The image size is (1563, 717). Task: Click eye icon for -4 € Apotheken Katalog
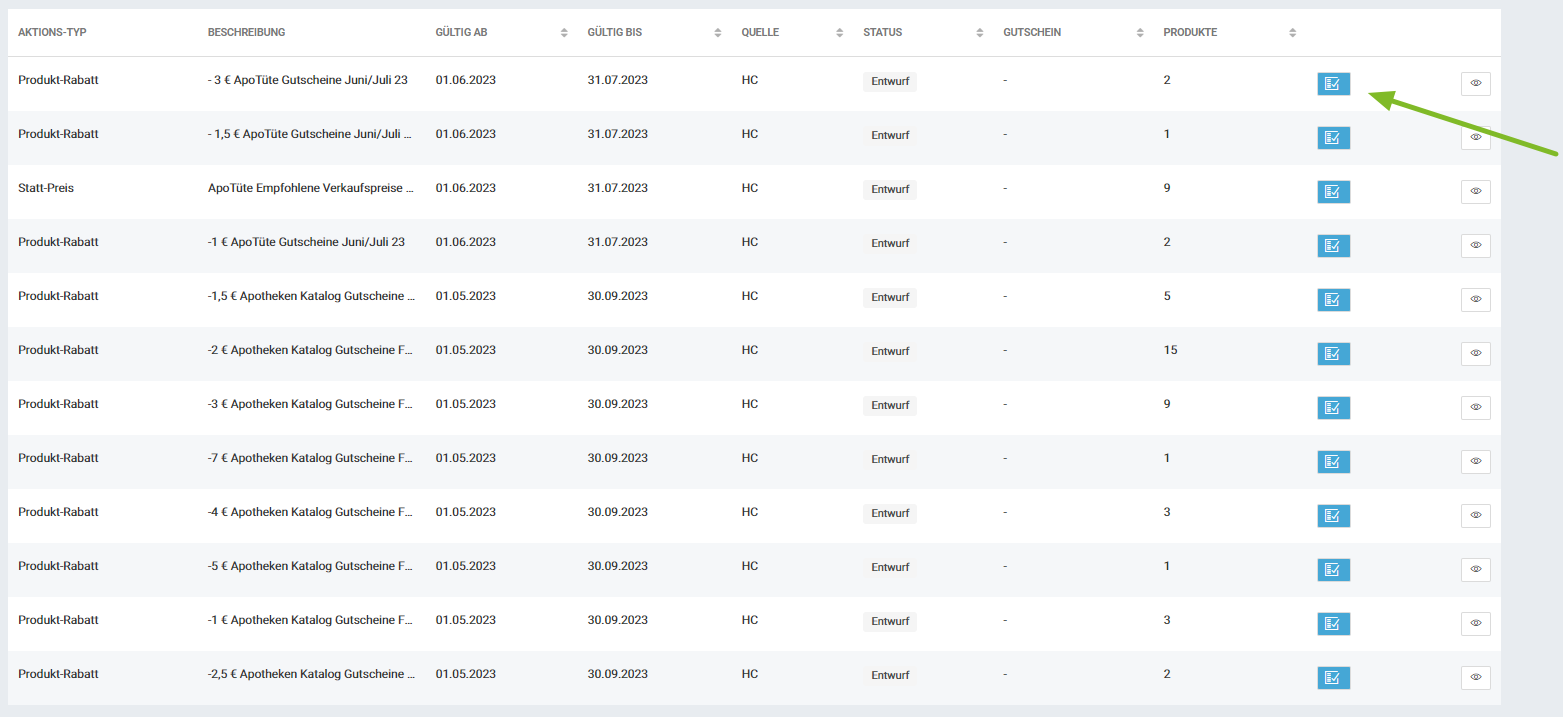click(1475, 516)
